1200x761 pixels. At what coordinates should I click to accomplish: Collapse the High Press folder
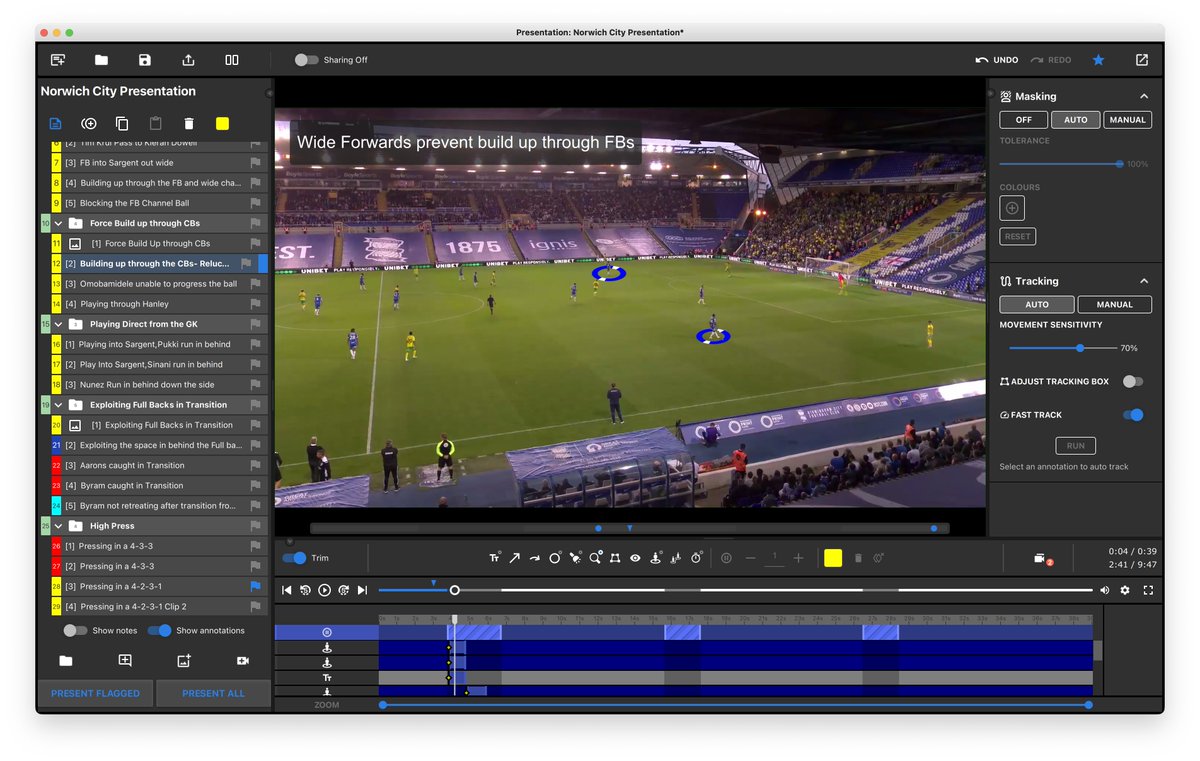coord(58,526)
